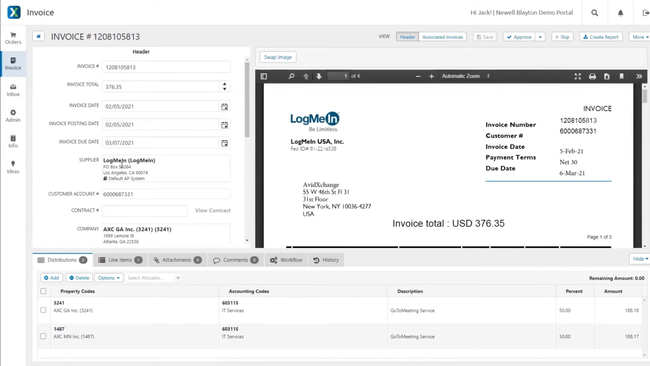The image size is (650, 366).
Task: Click the Skip button
Action: tap(562, 37)
